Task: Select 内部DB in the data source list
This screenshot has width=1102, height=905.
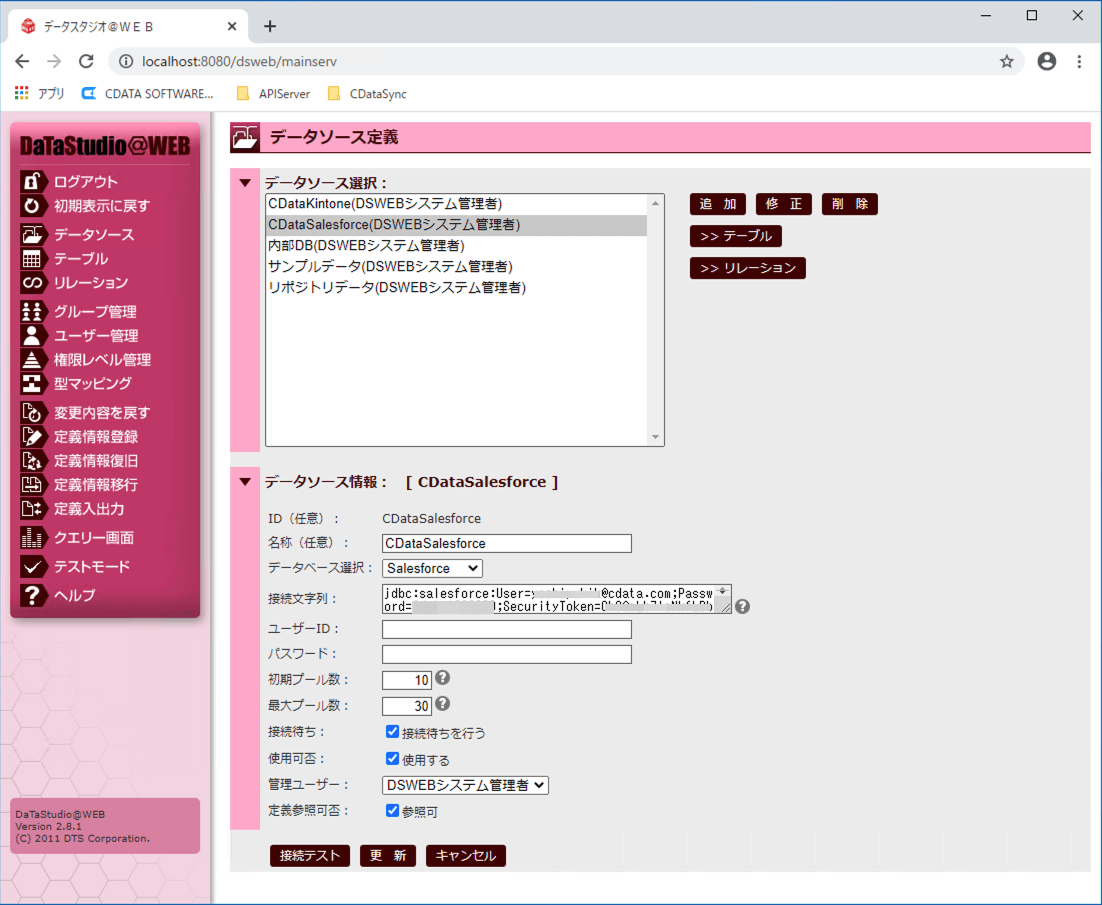Action: (456, 246)
